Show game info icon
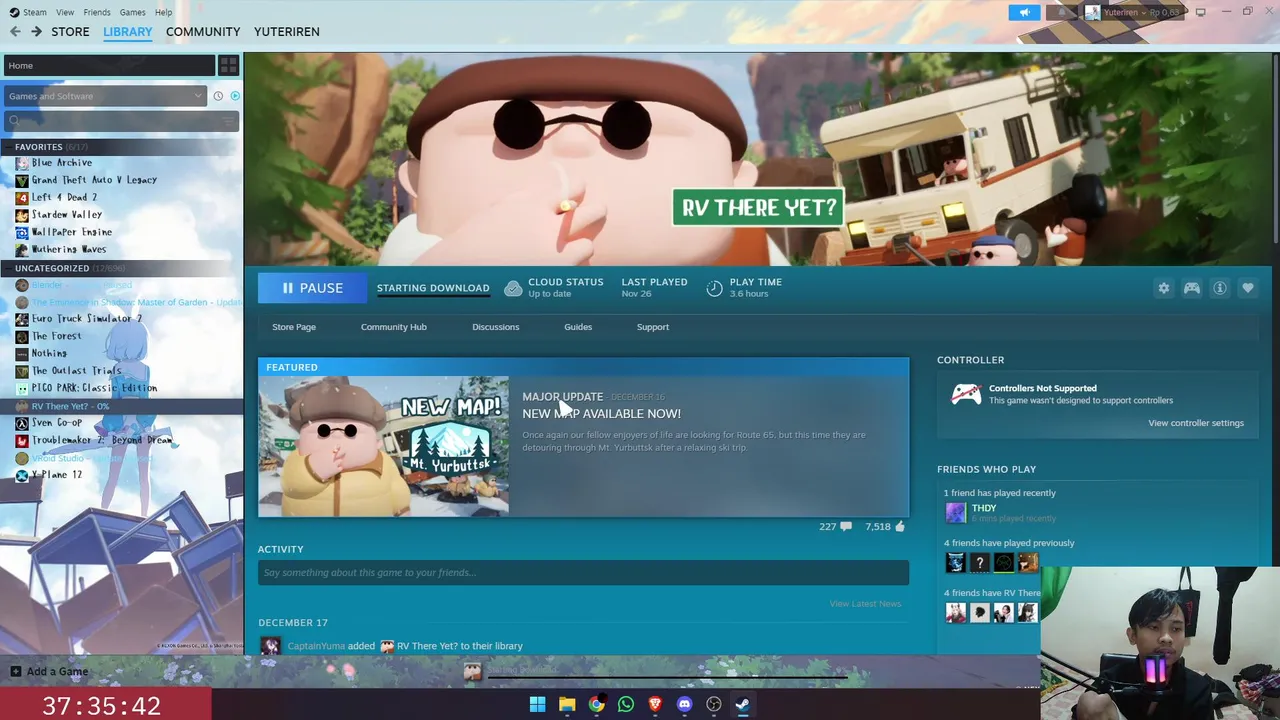 (1220, 288)
